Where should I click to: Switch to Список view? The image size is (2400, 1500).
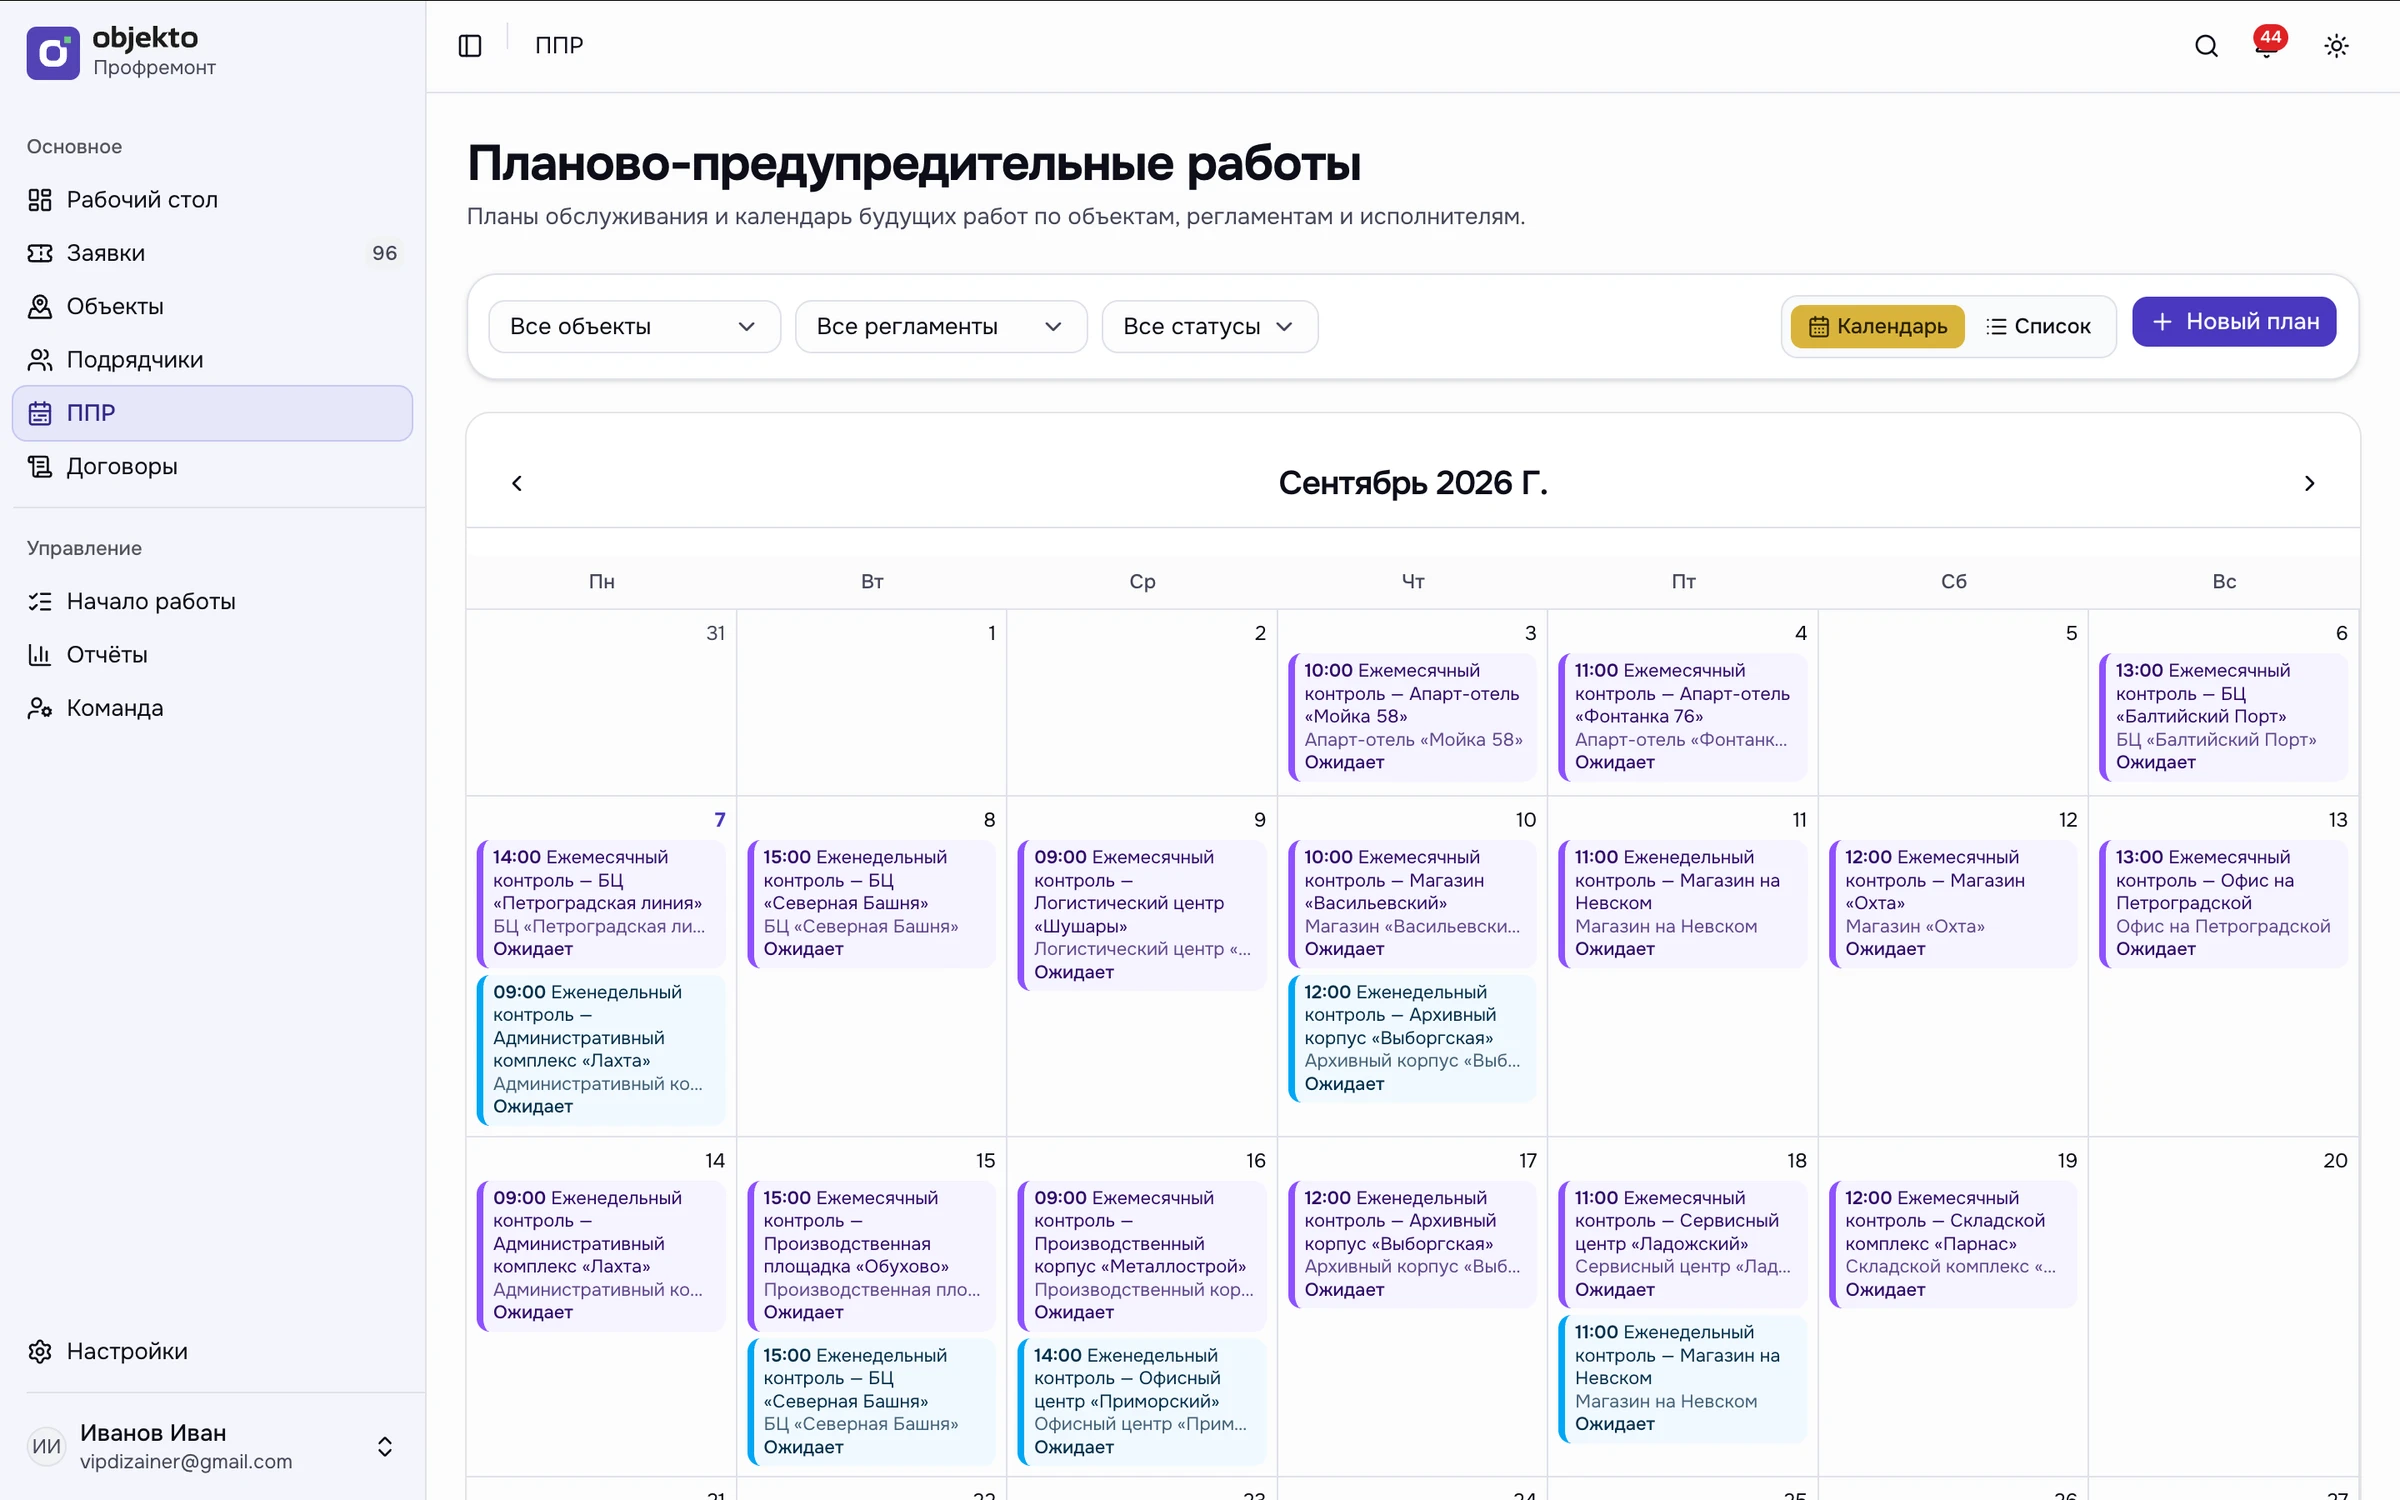point(2038,326)
